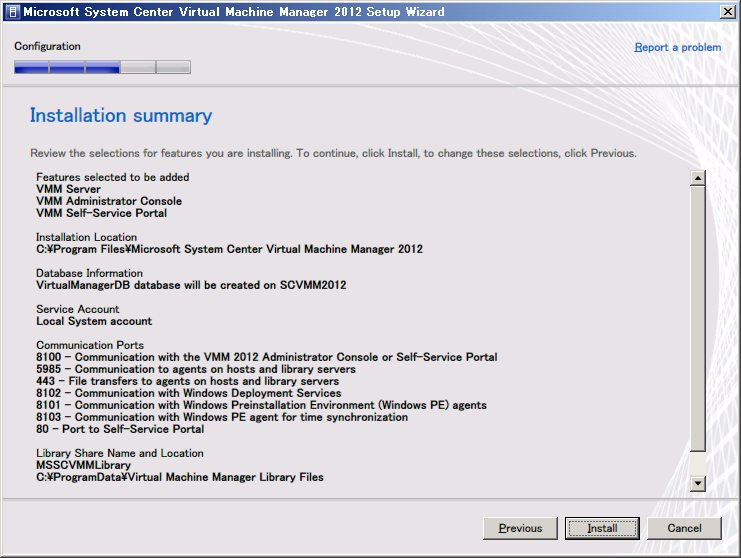Screen dimensions: 741x558
Task: Click the 'Communication Ports' heading
Action: (x=90, y=345)
